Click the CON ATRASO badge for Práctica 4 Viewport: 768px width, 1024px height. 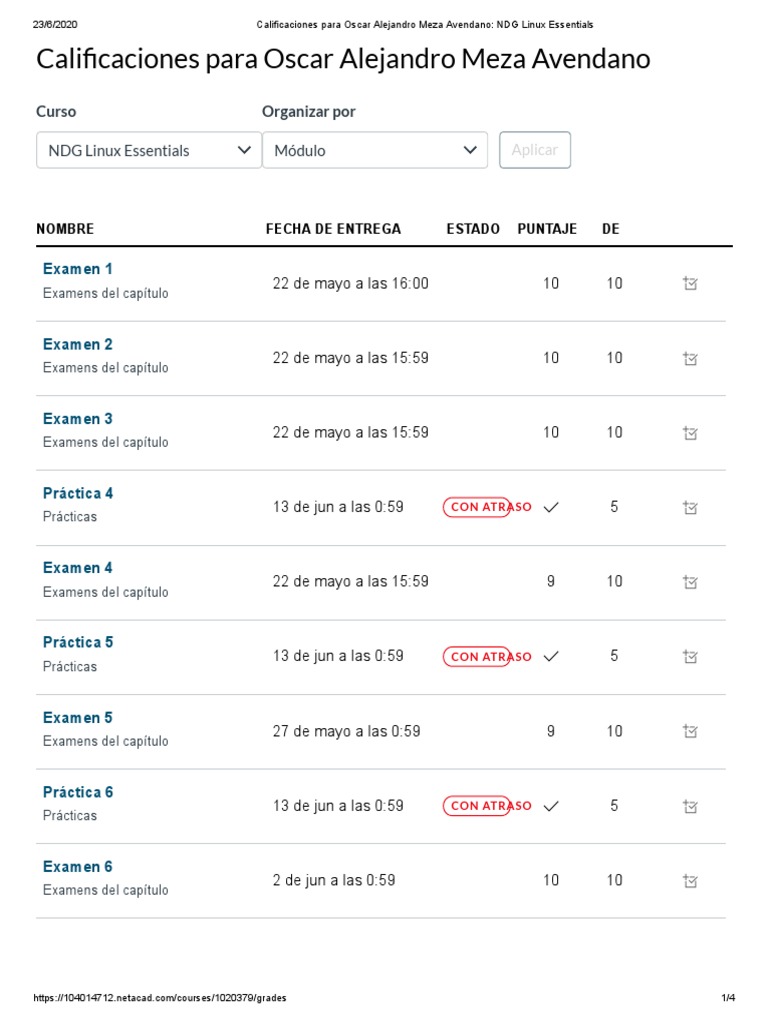point(488,507)
